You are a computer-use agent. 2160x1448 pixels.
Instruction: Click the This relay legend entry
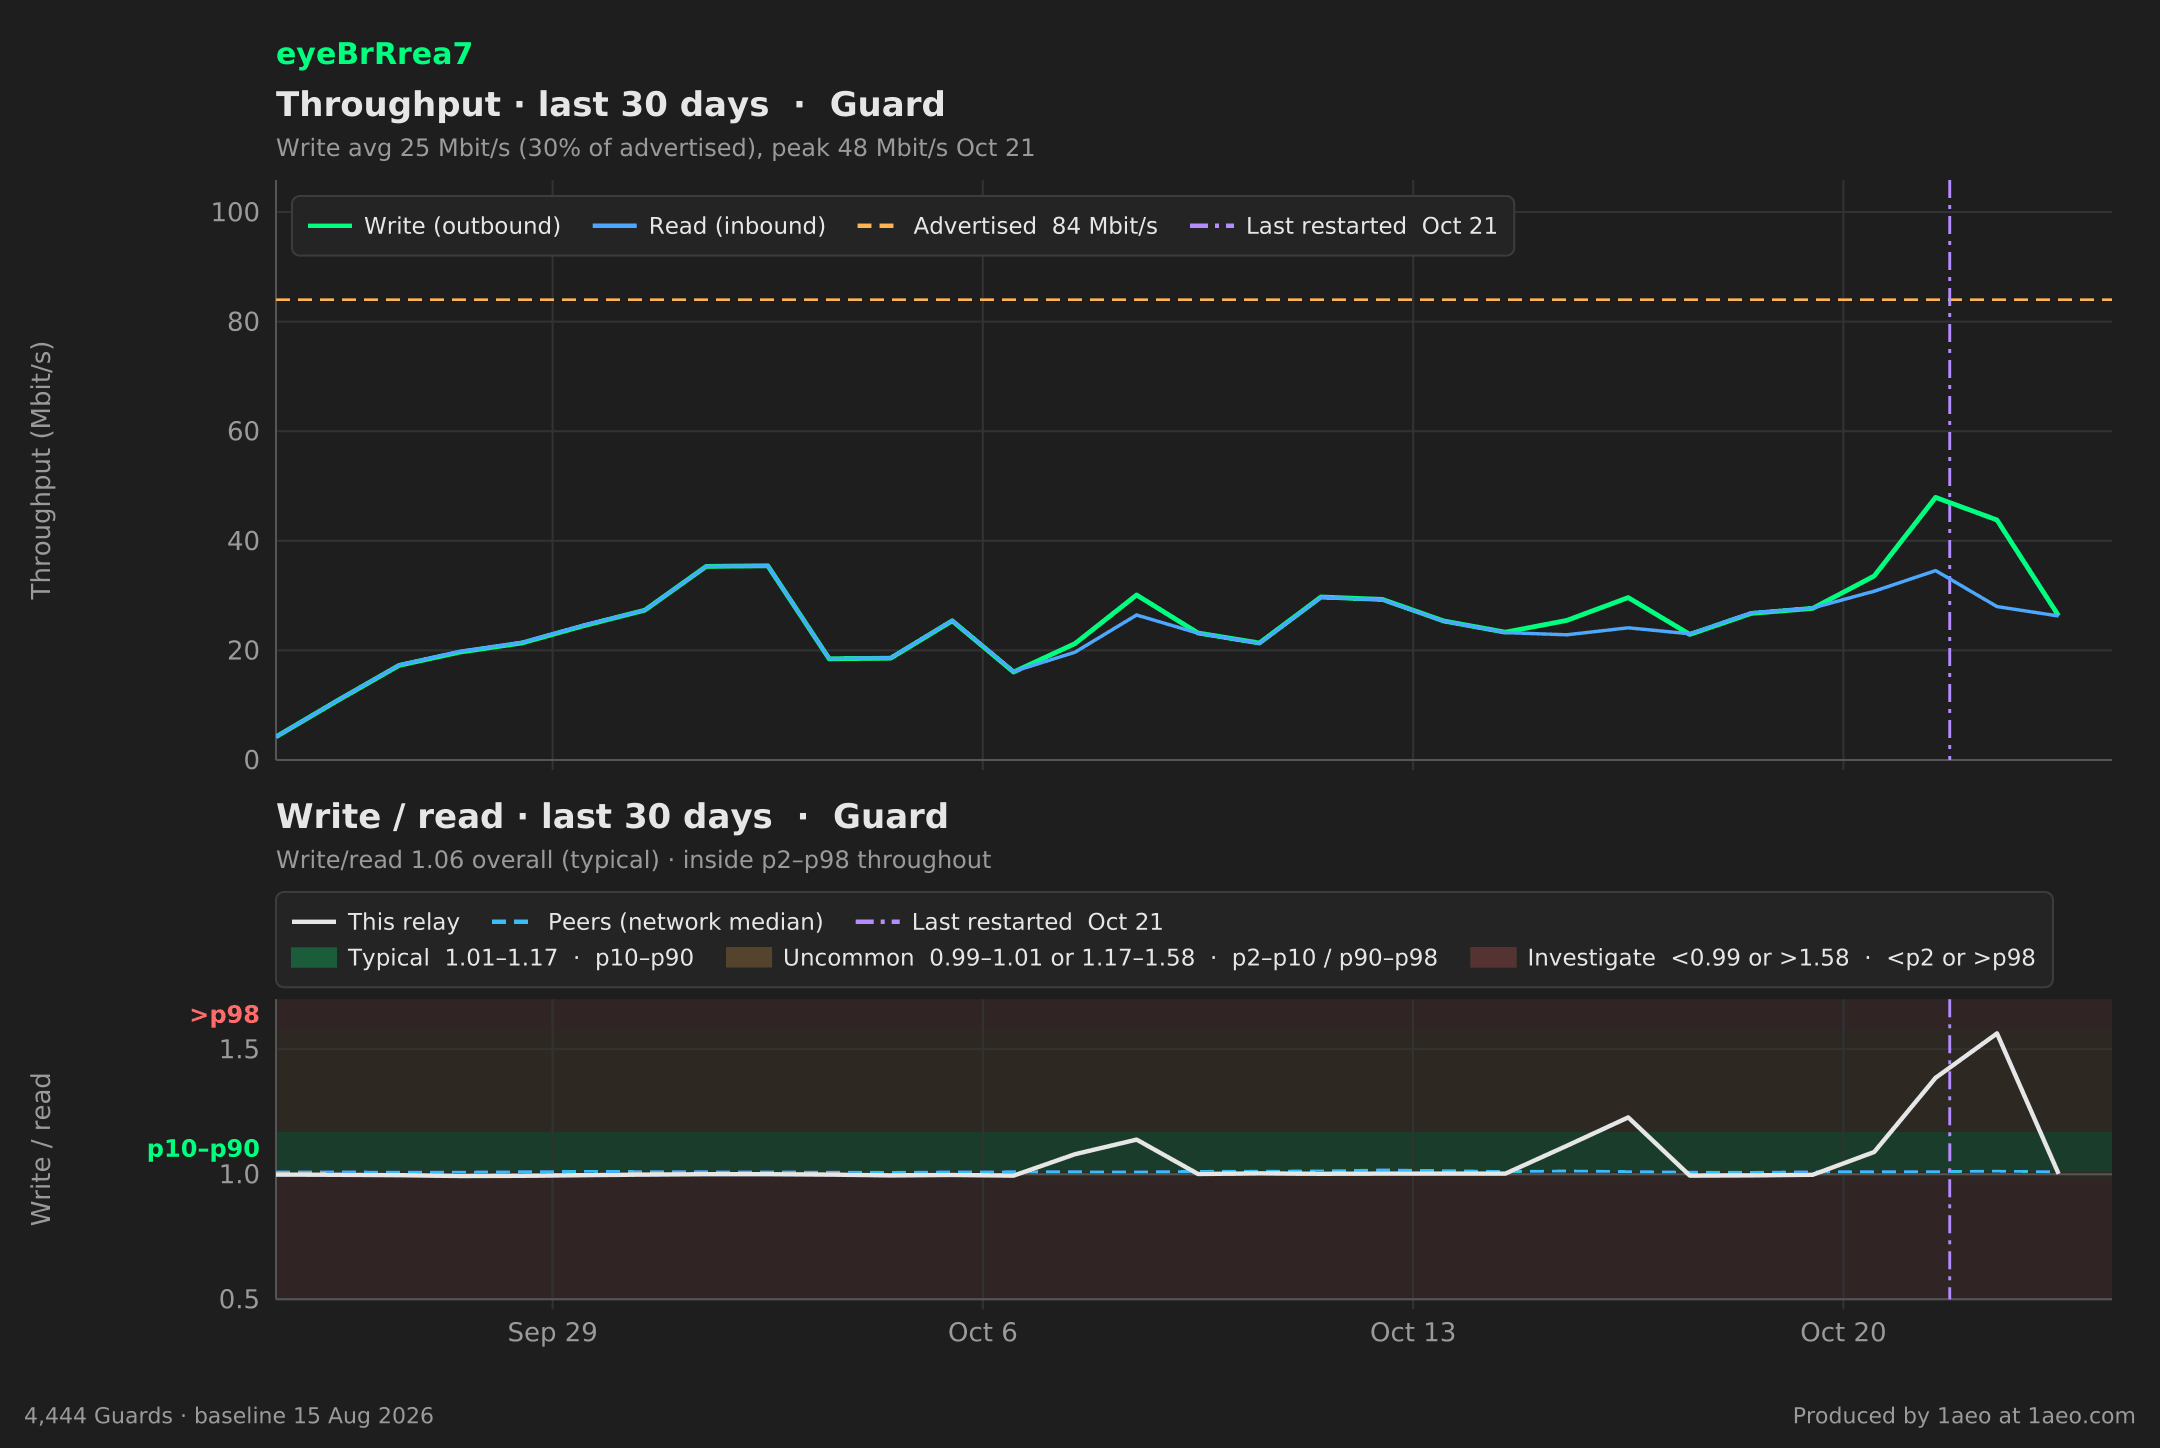[376, 922]
